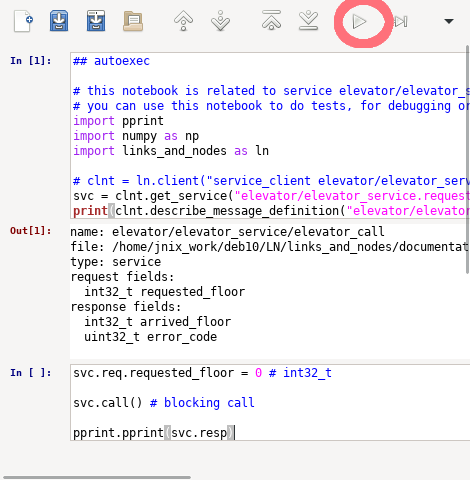Insert cell above with up-arrow icon
Screen dimensions: 470x480
point(183,21)
